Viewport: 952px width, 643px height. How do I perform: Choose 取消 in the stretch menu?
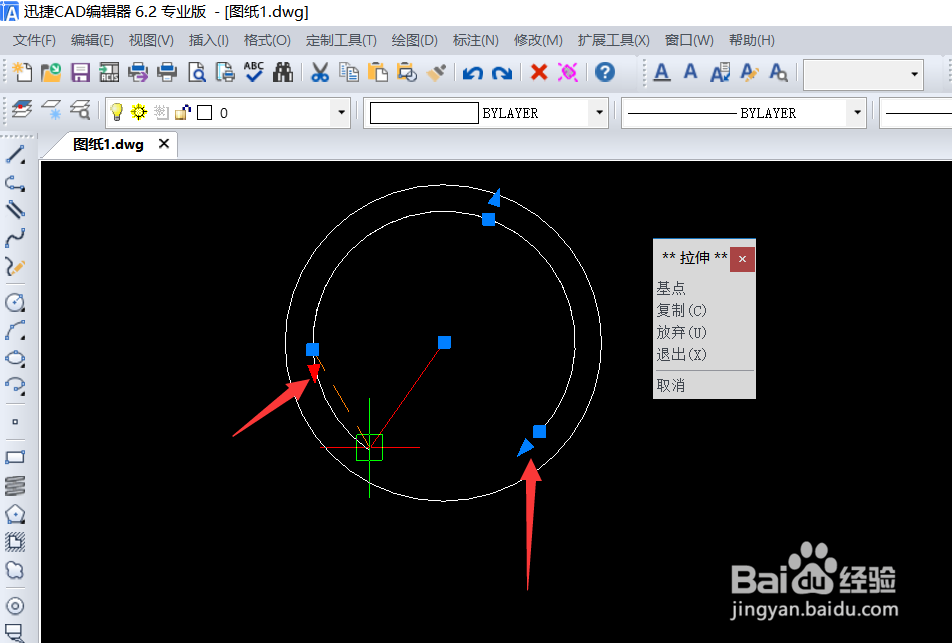click(671, 385)
